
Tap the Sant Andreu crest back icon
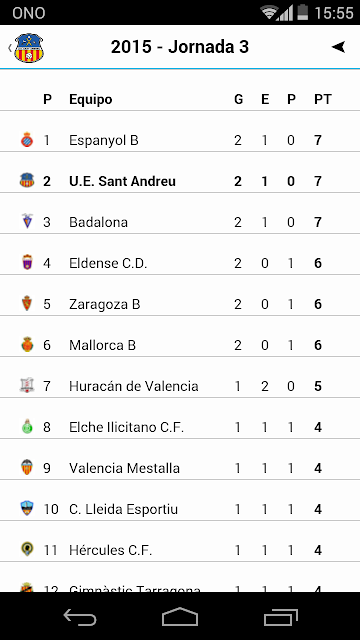pos(28,48)
